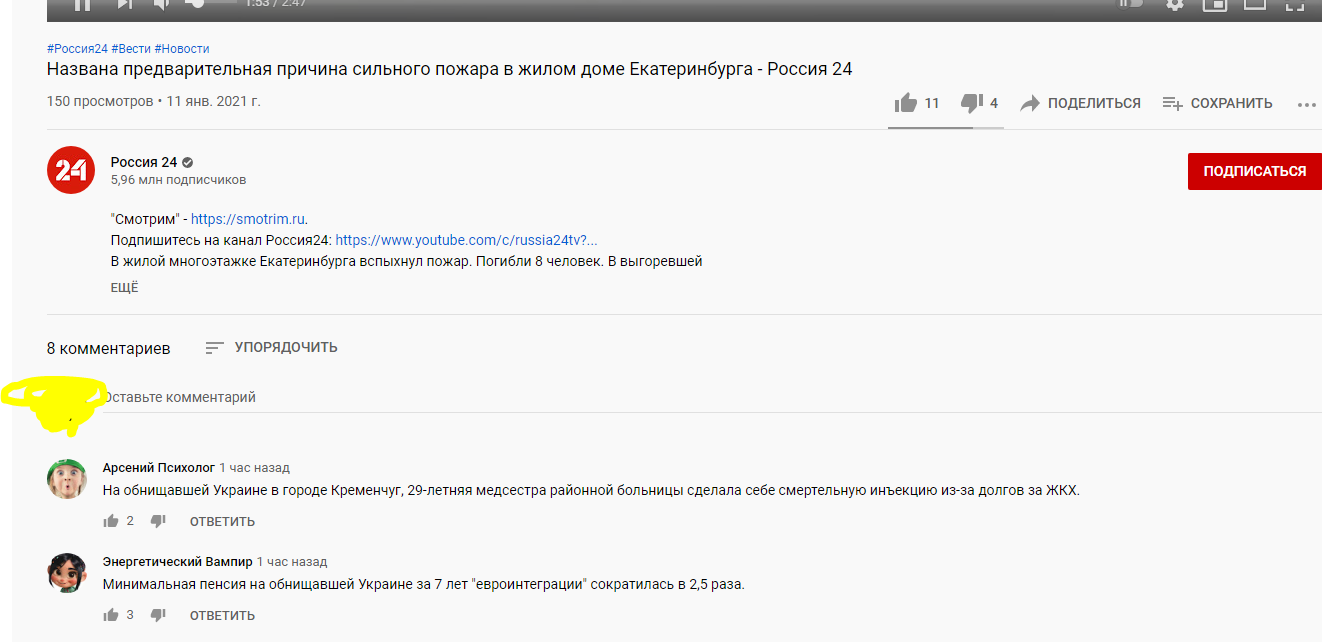The height and width of the screenshot is (642, 1322).
Task: Enter fullscreen mode
Action: point(1293,6)
